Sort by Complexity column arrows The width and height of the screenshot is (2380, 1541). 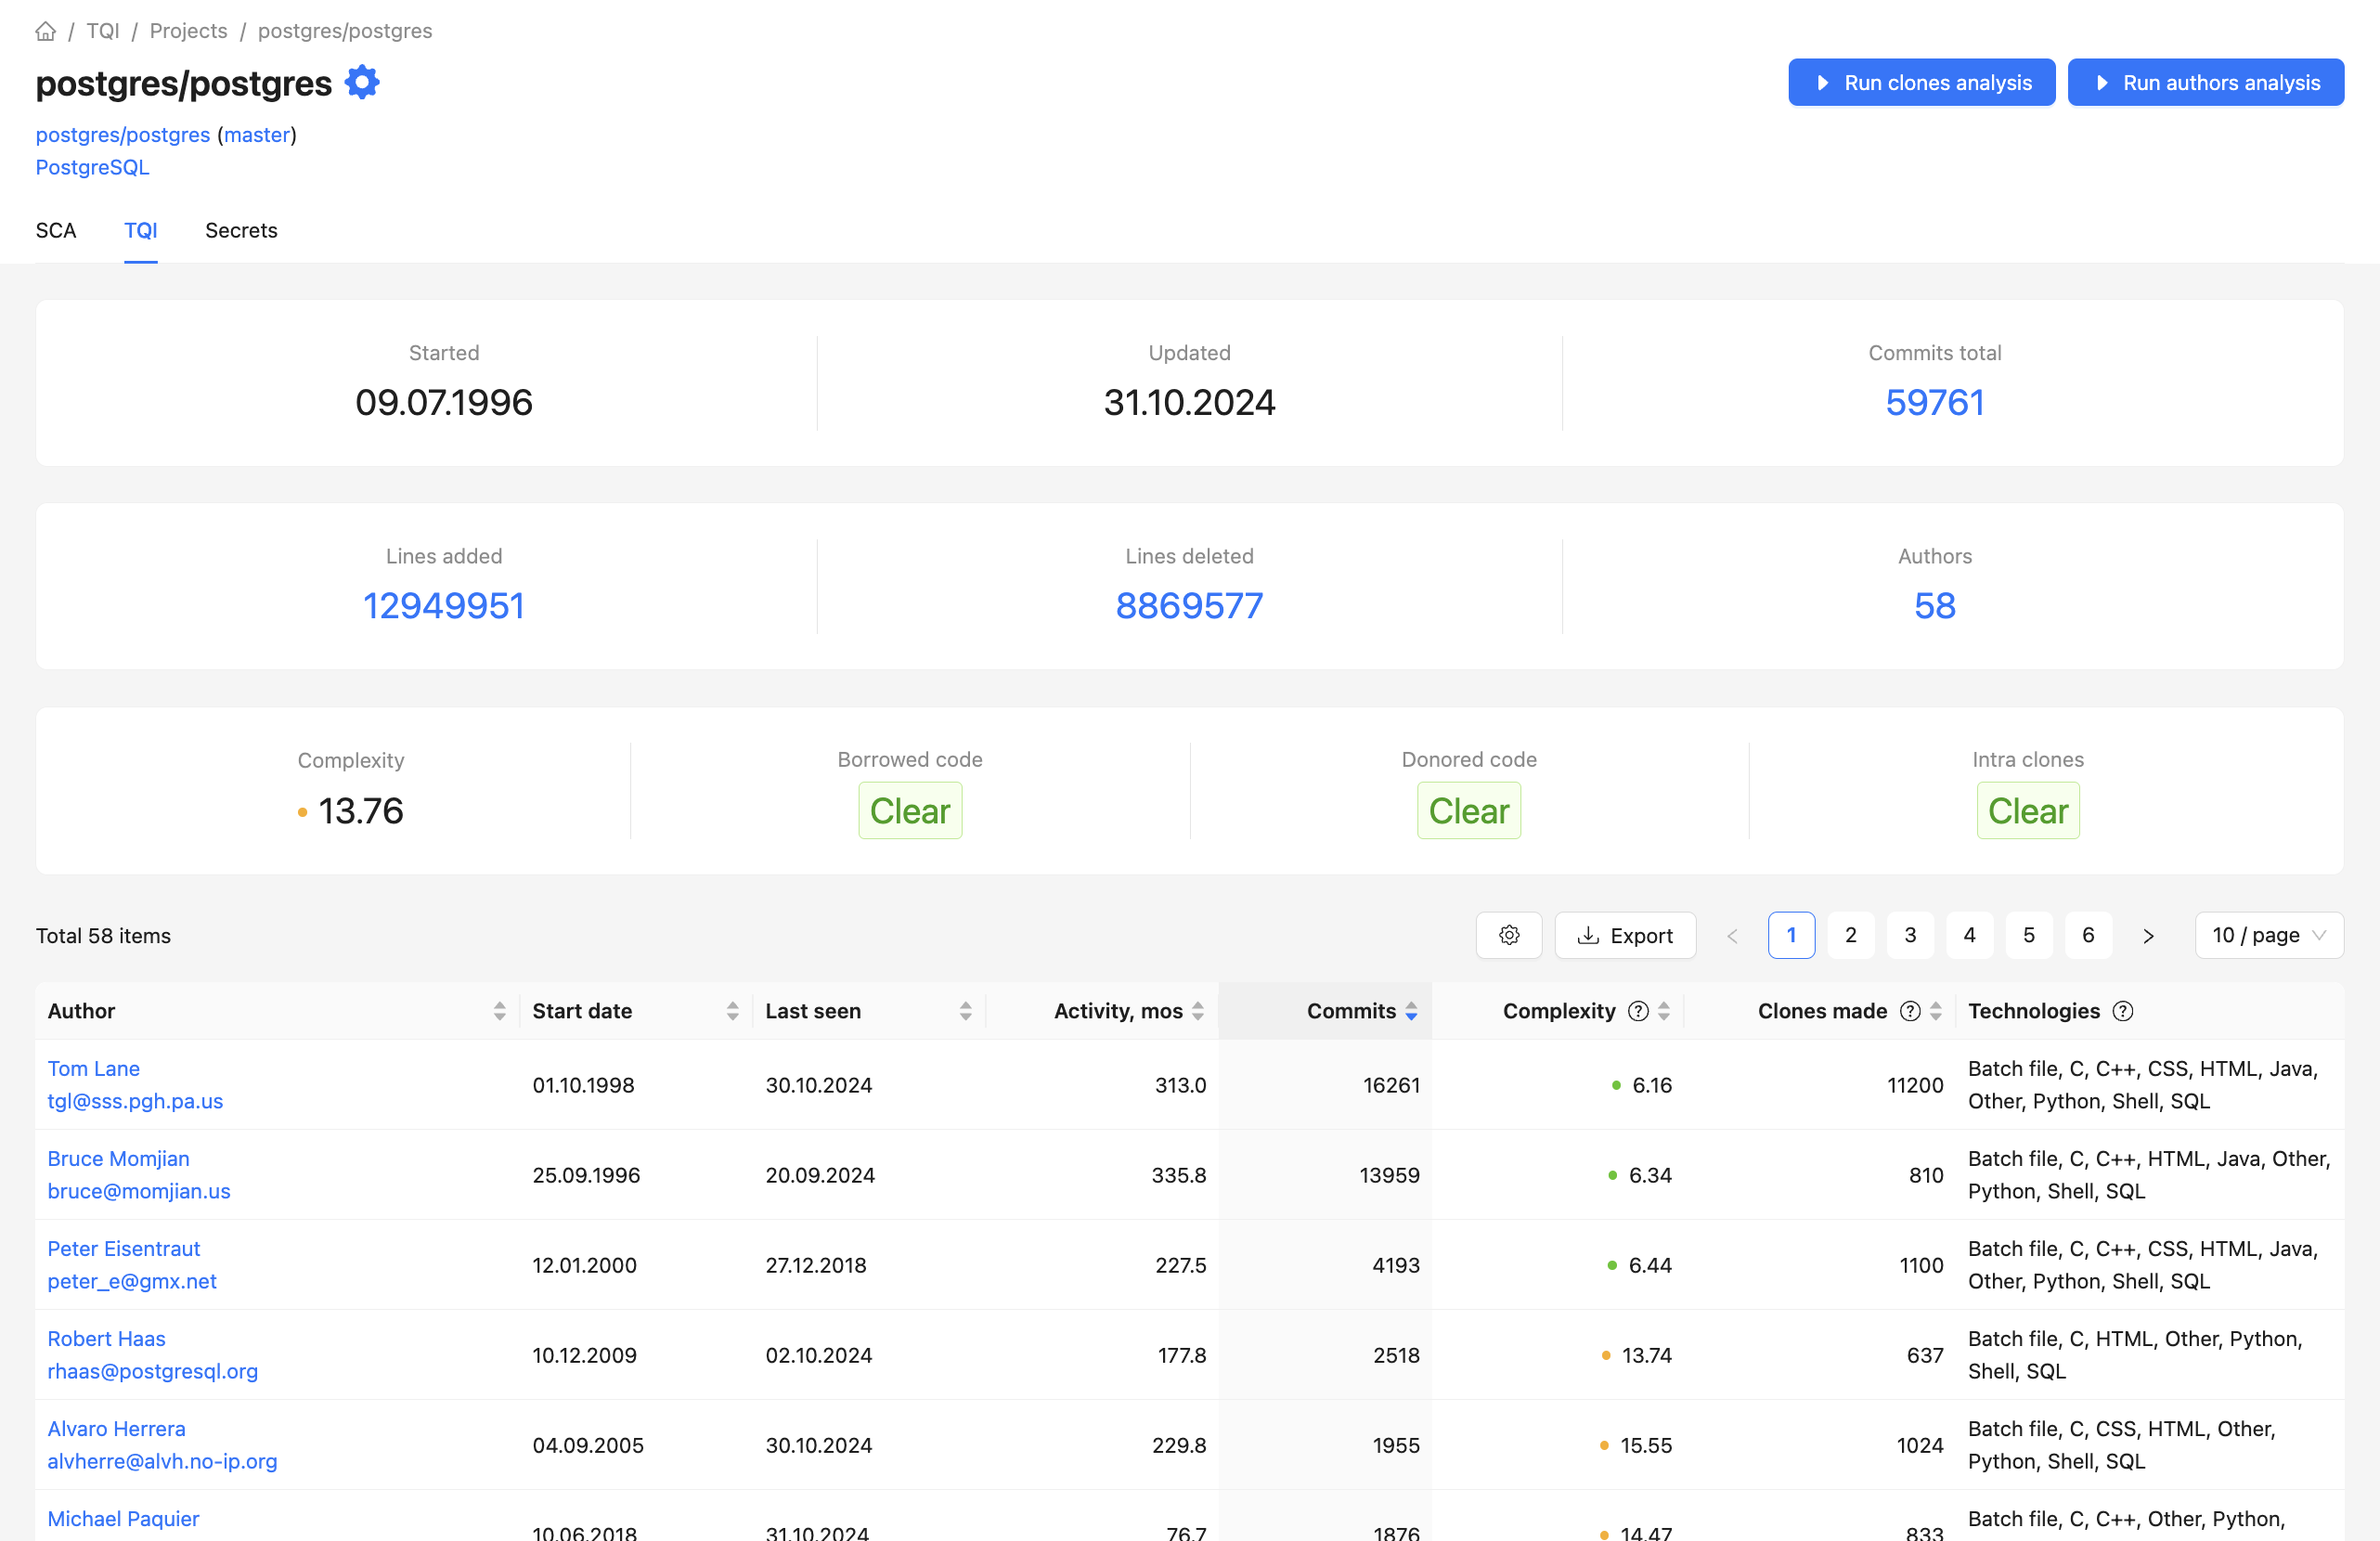pos(1663,1011)
